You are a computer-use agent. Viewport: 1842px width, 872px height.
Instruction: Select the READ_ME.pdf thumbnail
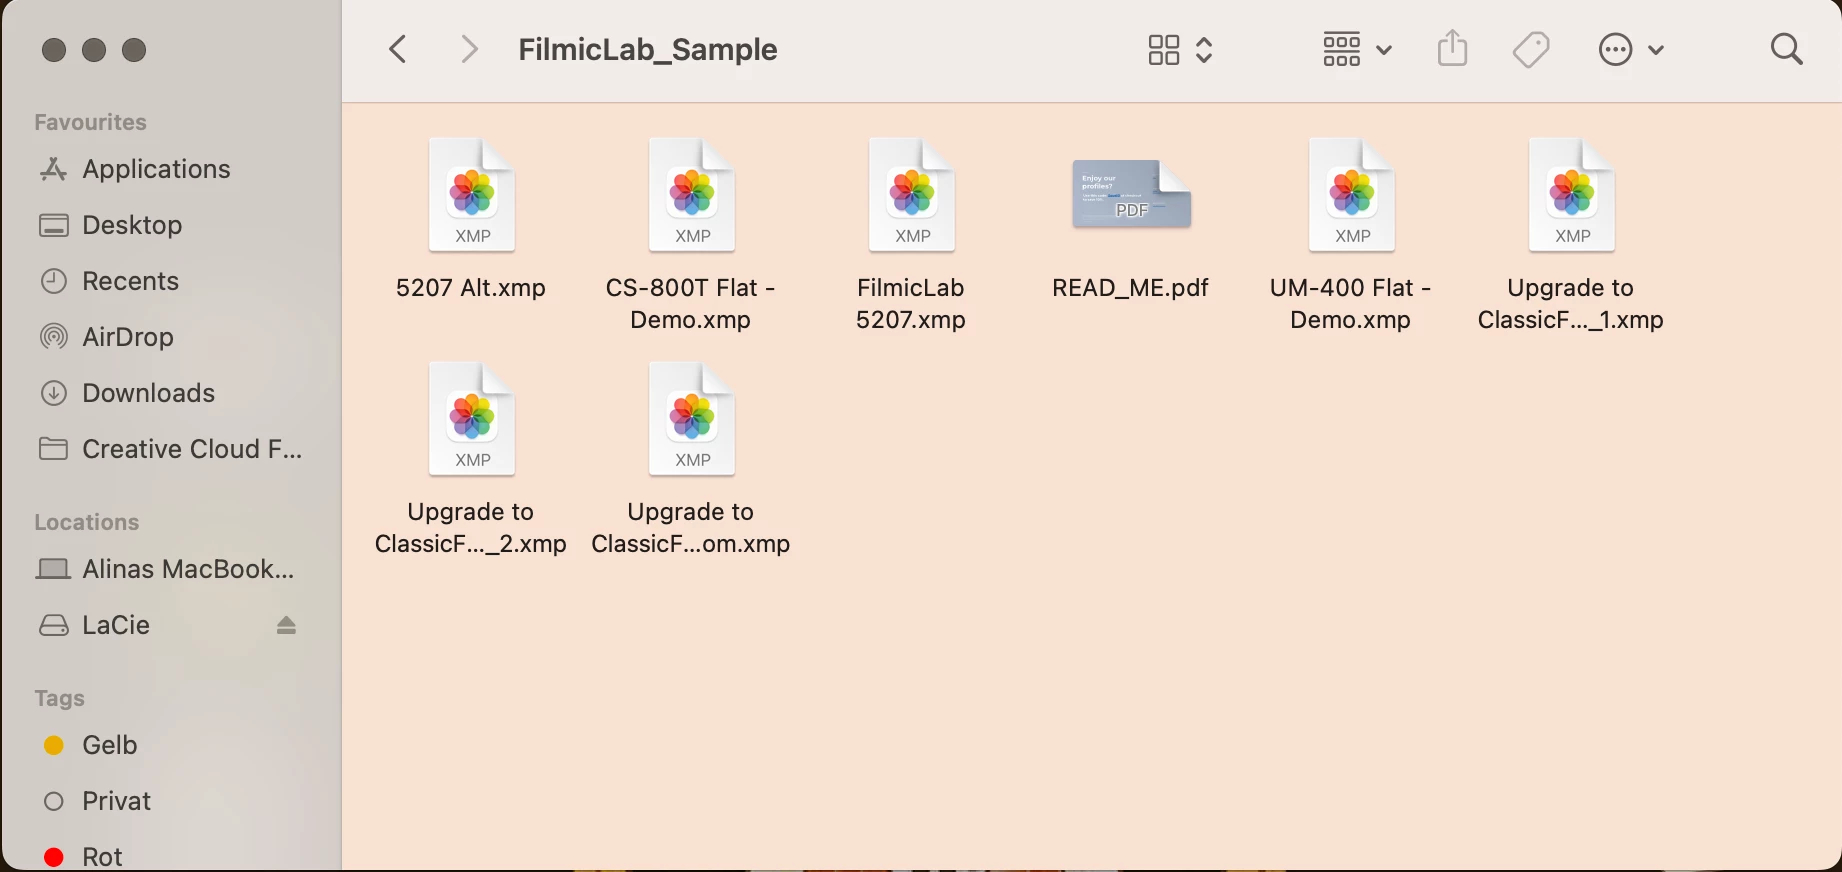(1131, 194)
